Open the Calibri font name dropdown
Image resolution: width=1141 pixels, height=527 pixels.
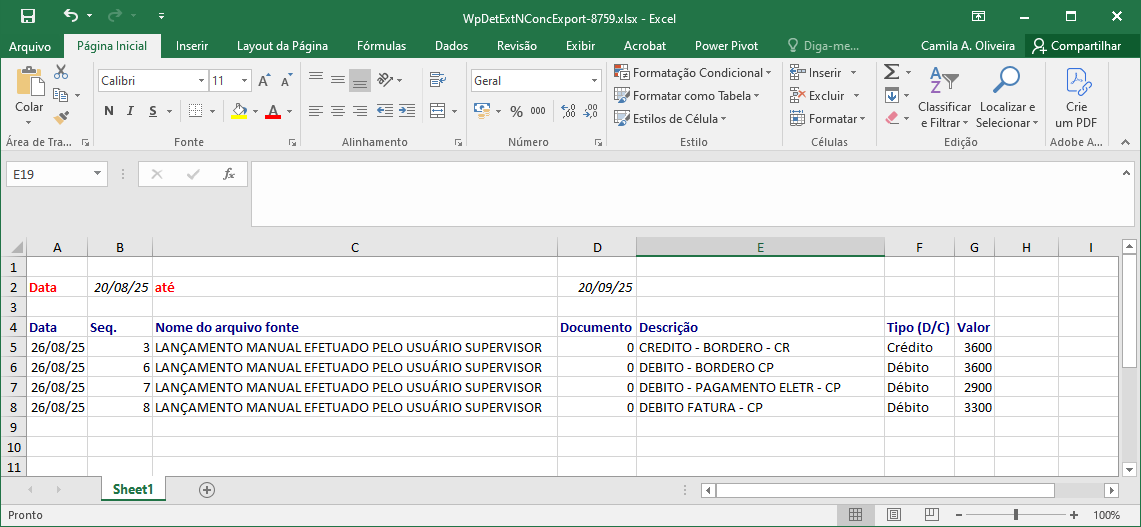pos(201,81)
